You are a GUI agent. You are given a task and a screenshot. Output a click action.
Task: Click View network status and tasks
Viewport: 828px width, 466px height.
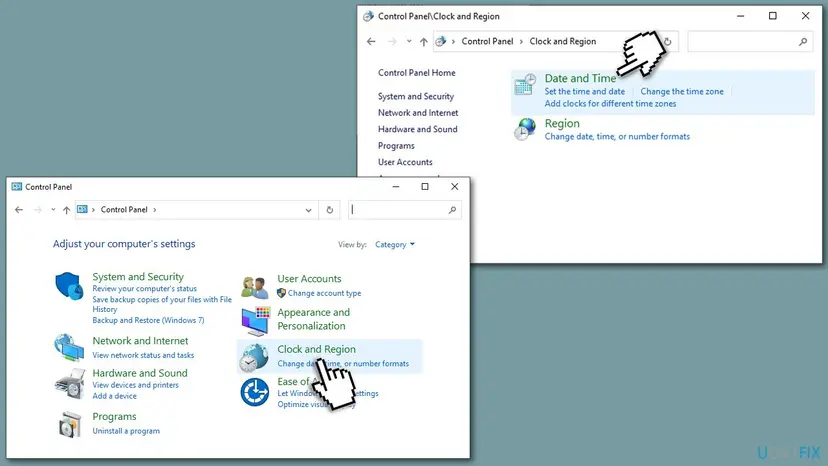pyautogui.click(x=143, y=355)
